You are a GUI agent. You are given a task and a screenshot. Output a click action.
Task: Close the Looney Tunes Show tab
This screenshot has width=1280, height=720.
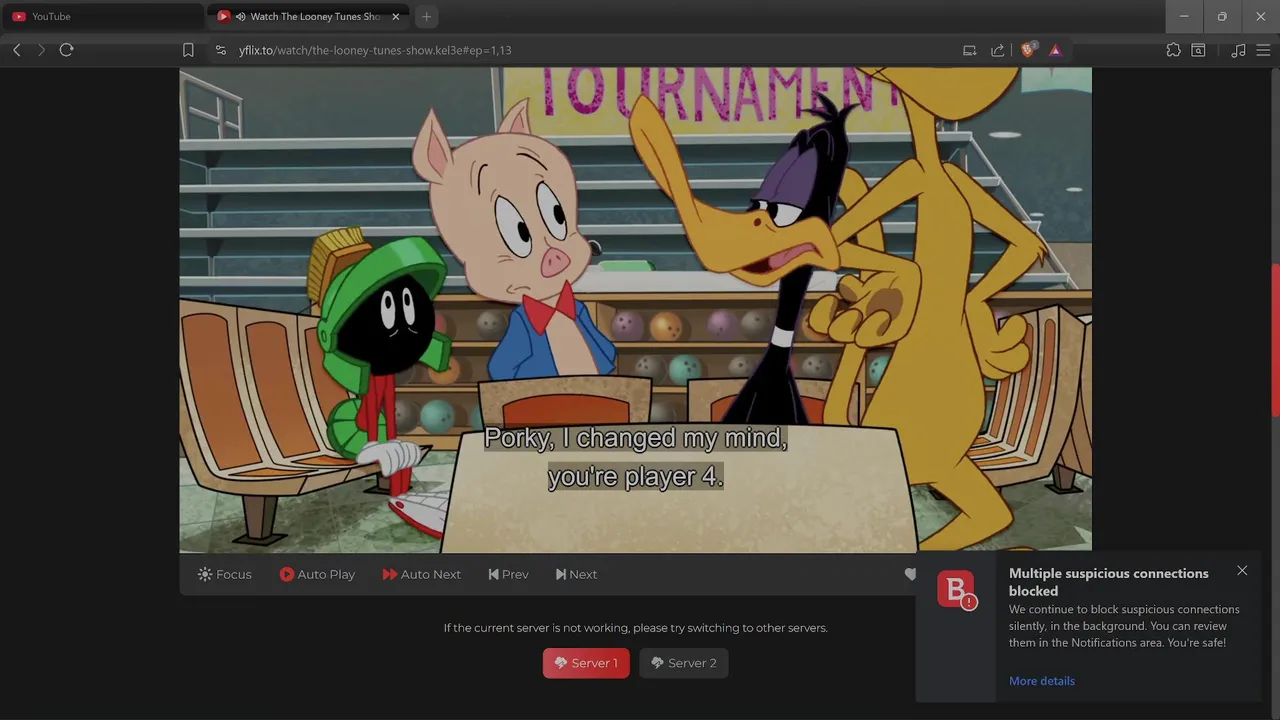point(396,16)
